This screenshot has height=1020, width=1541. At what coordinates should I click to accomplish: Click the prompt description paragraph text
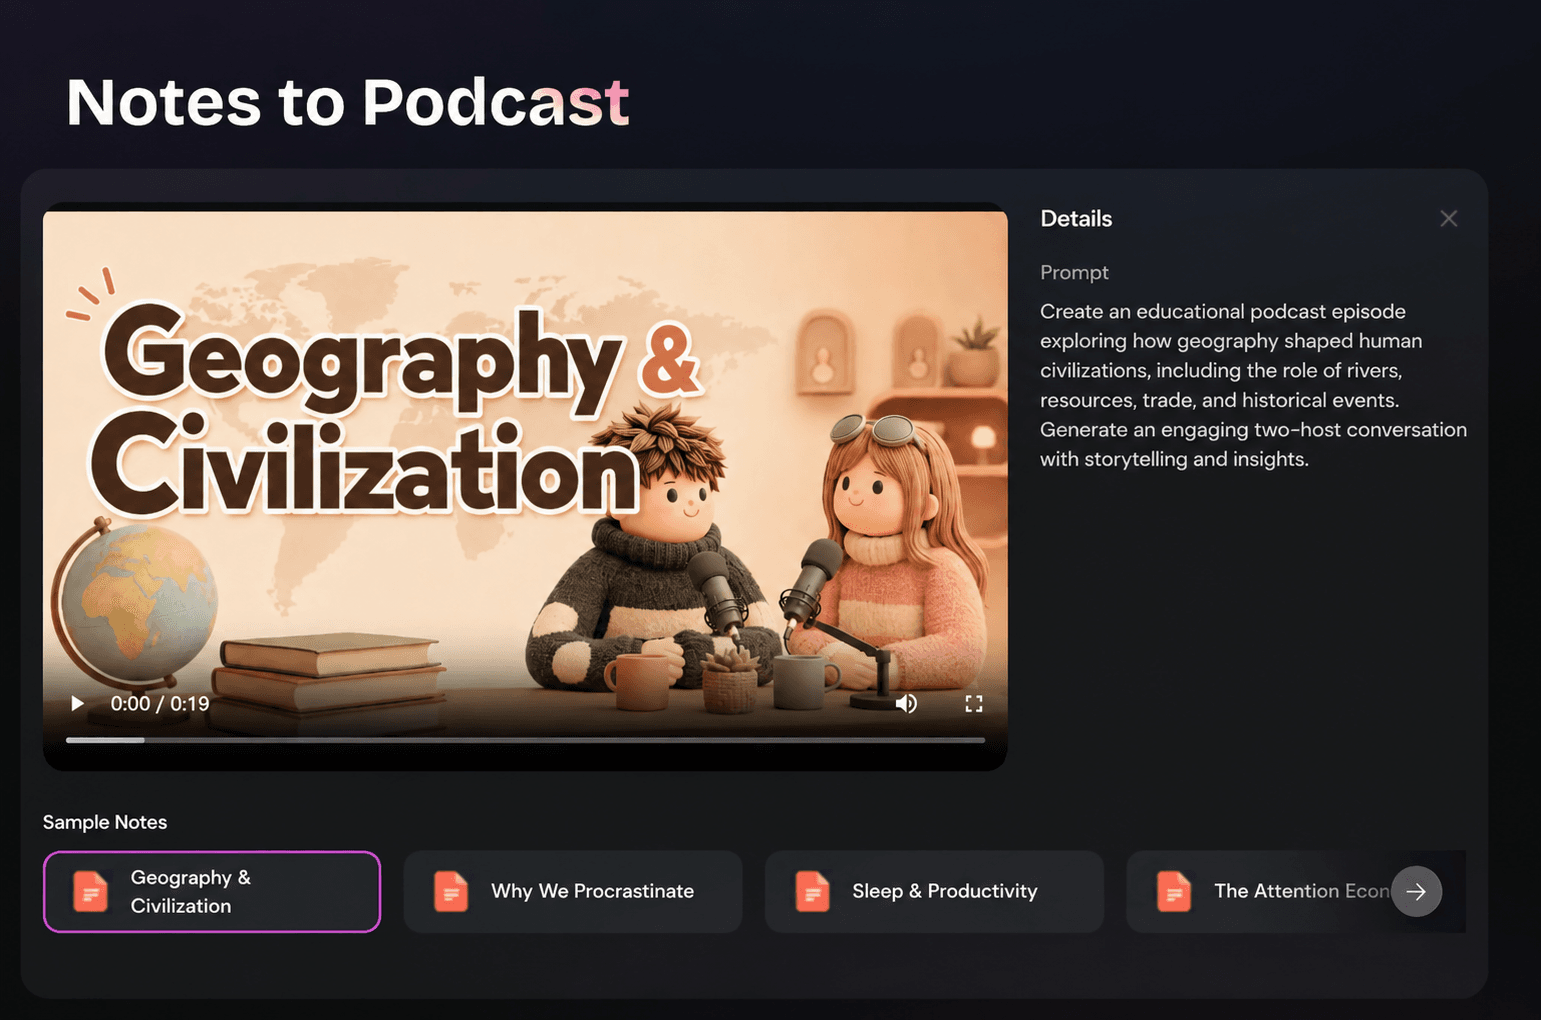tap(1253, 385)
